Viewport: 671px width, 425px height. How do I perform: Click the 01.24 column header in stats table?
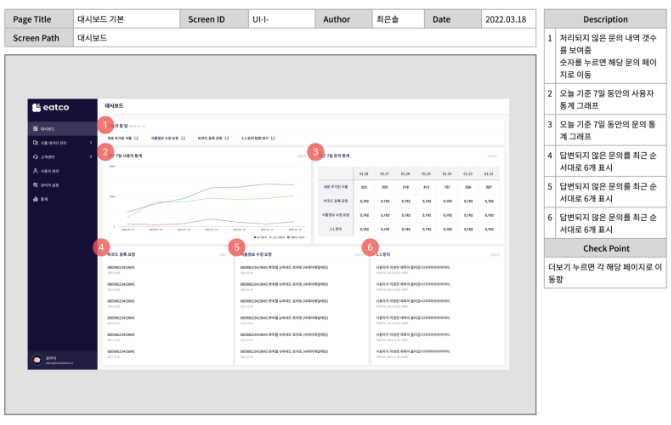click(447, 174)
